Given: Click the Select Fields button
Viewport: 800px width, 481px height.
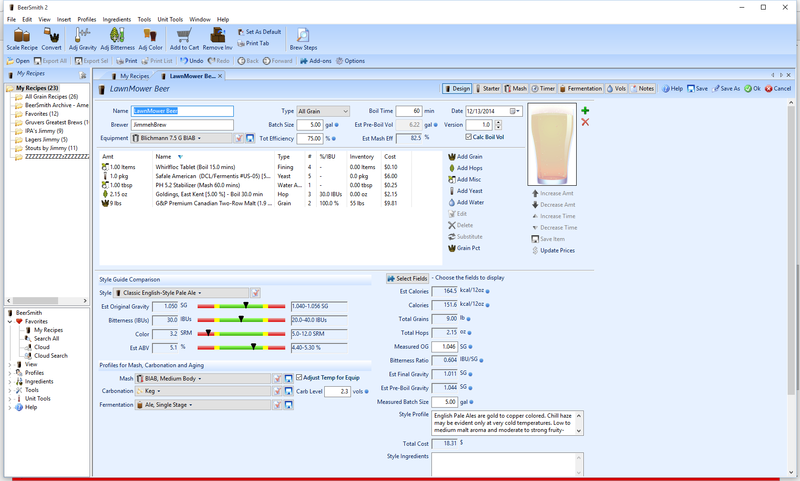Looking at the screenshot, I should point(407,279).
